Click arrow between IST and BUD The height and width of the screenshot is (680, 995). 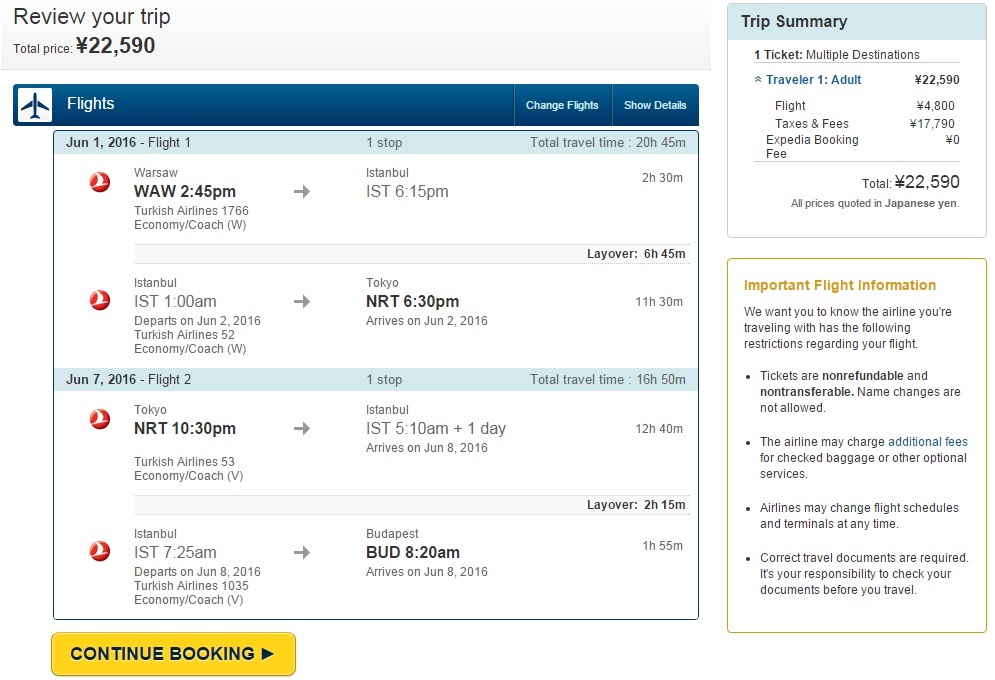302,552
